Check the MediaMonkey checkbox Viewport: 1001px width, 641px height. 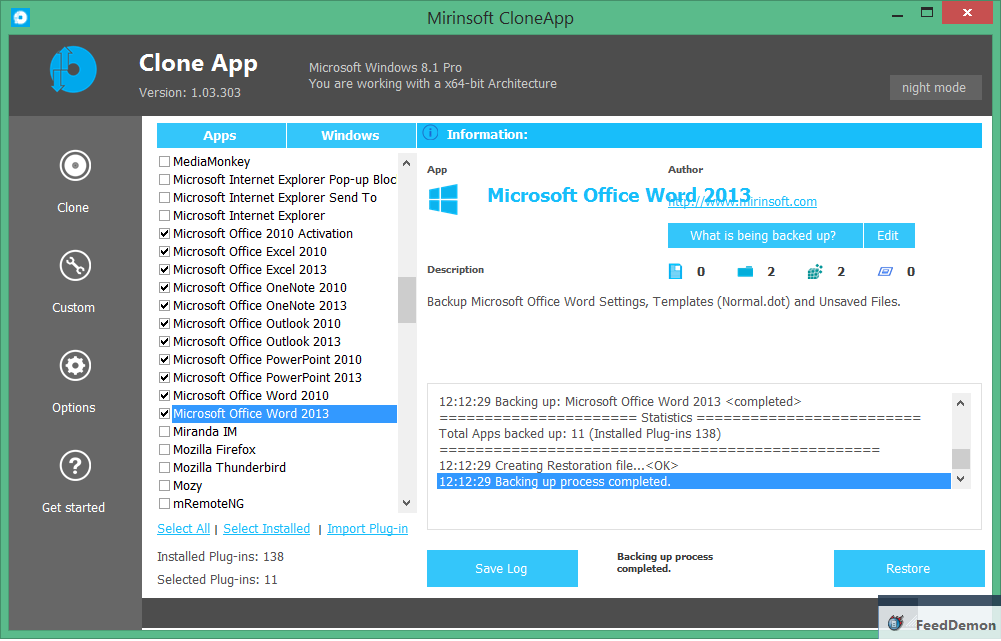pos(165,162)
